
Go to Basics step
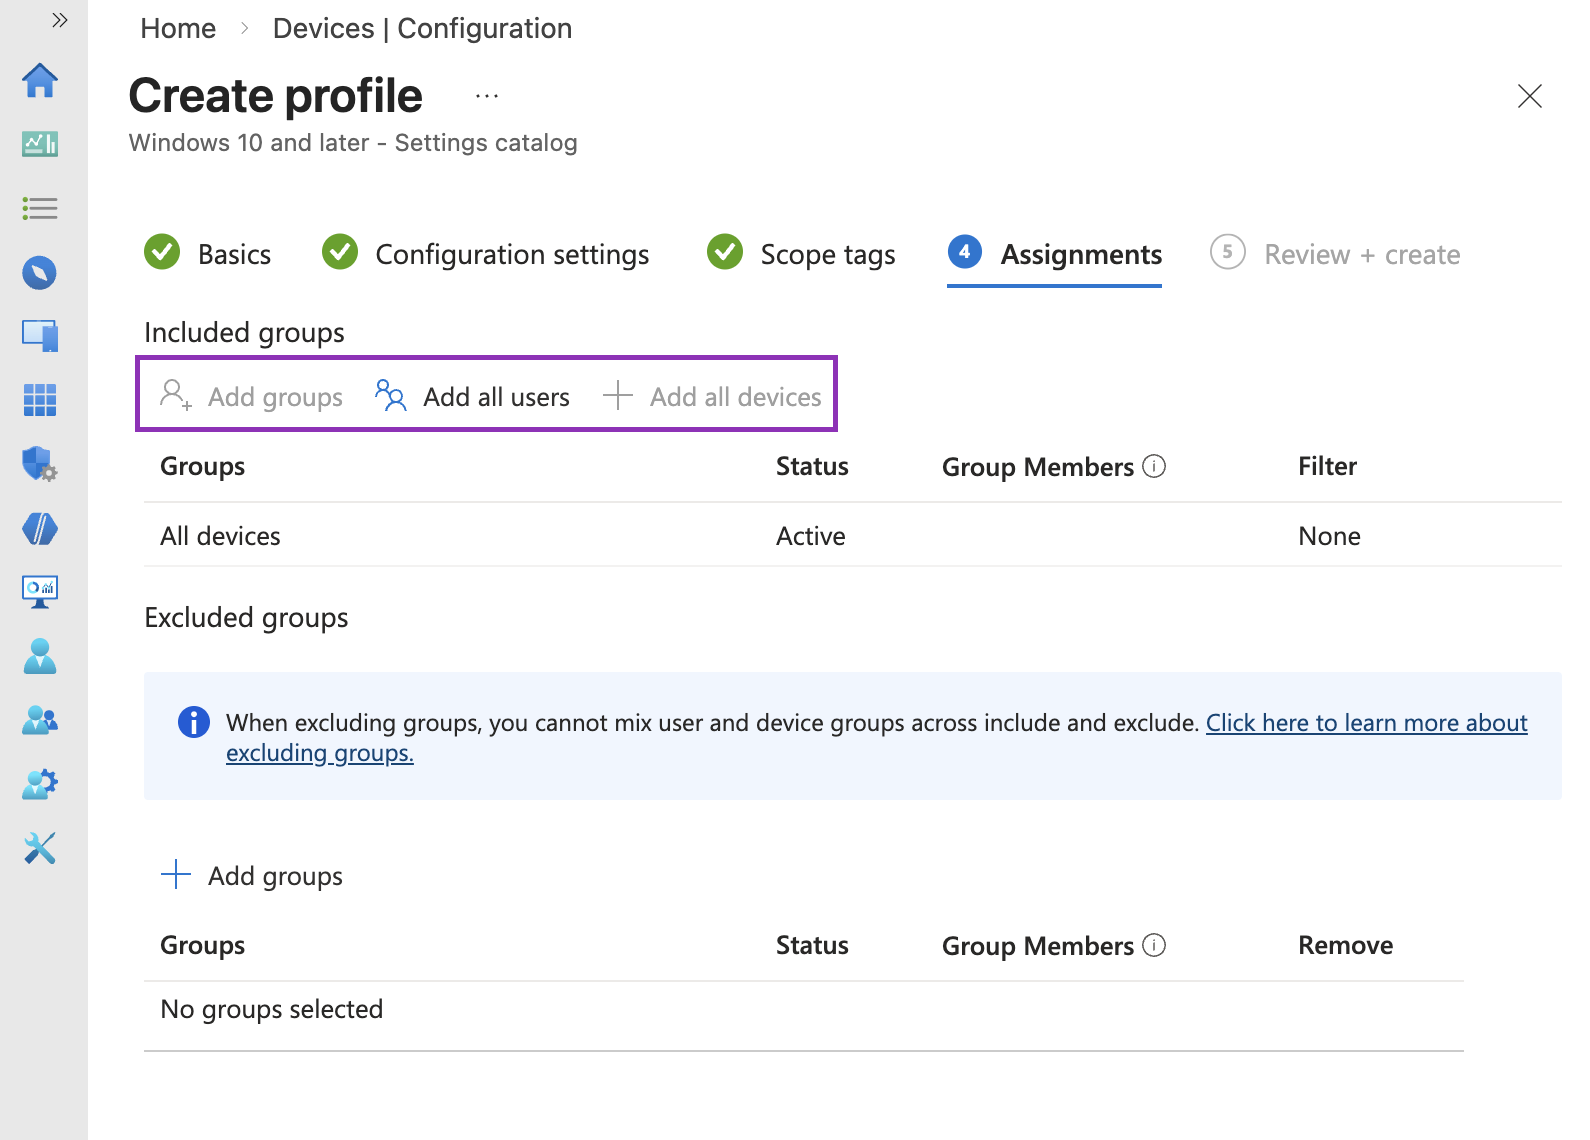[208, 254]
